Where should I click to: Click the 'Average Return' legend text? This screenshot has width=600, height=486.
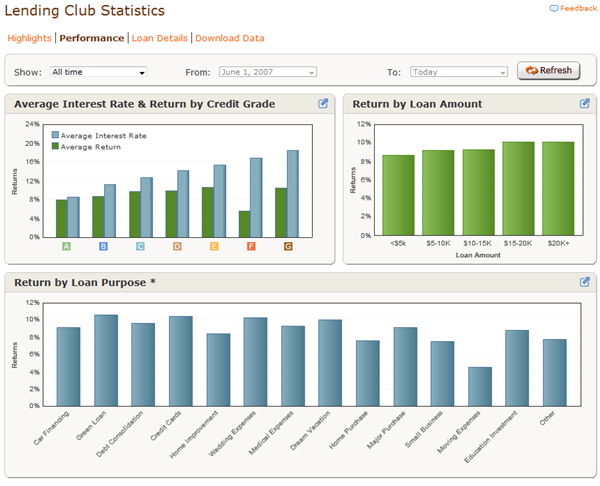(91, 147)
